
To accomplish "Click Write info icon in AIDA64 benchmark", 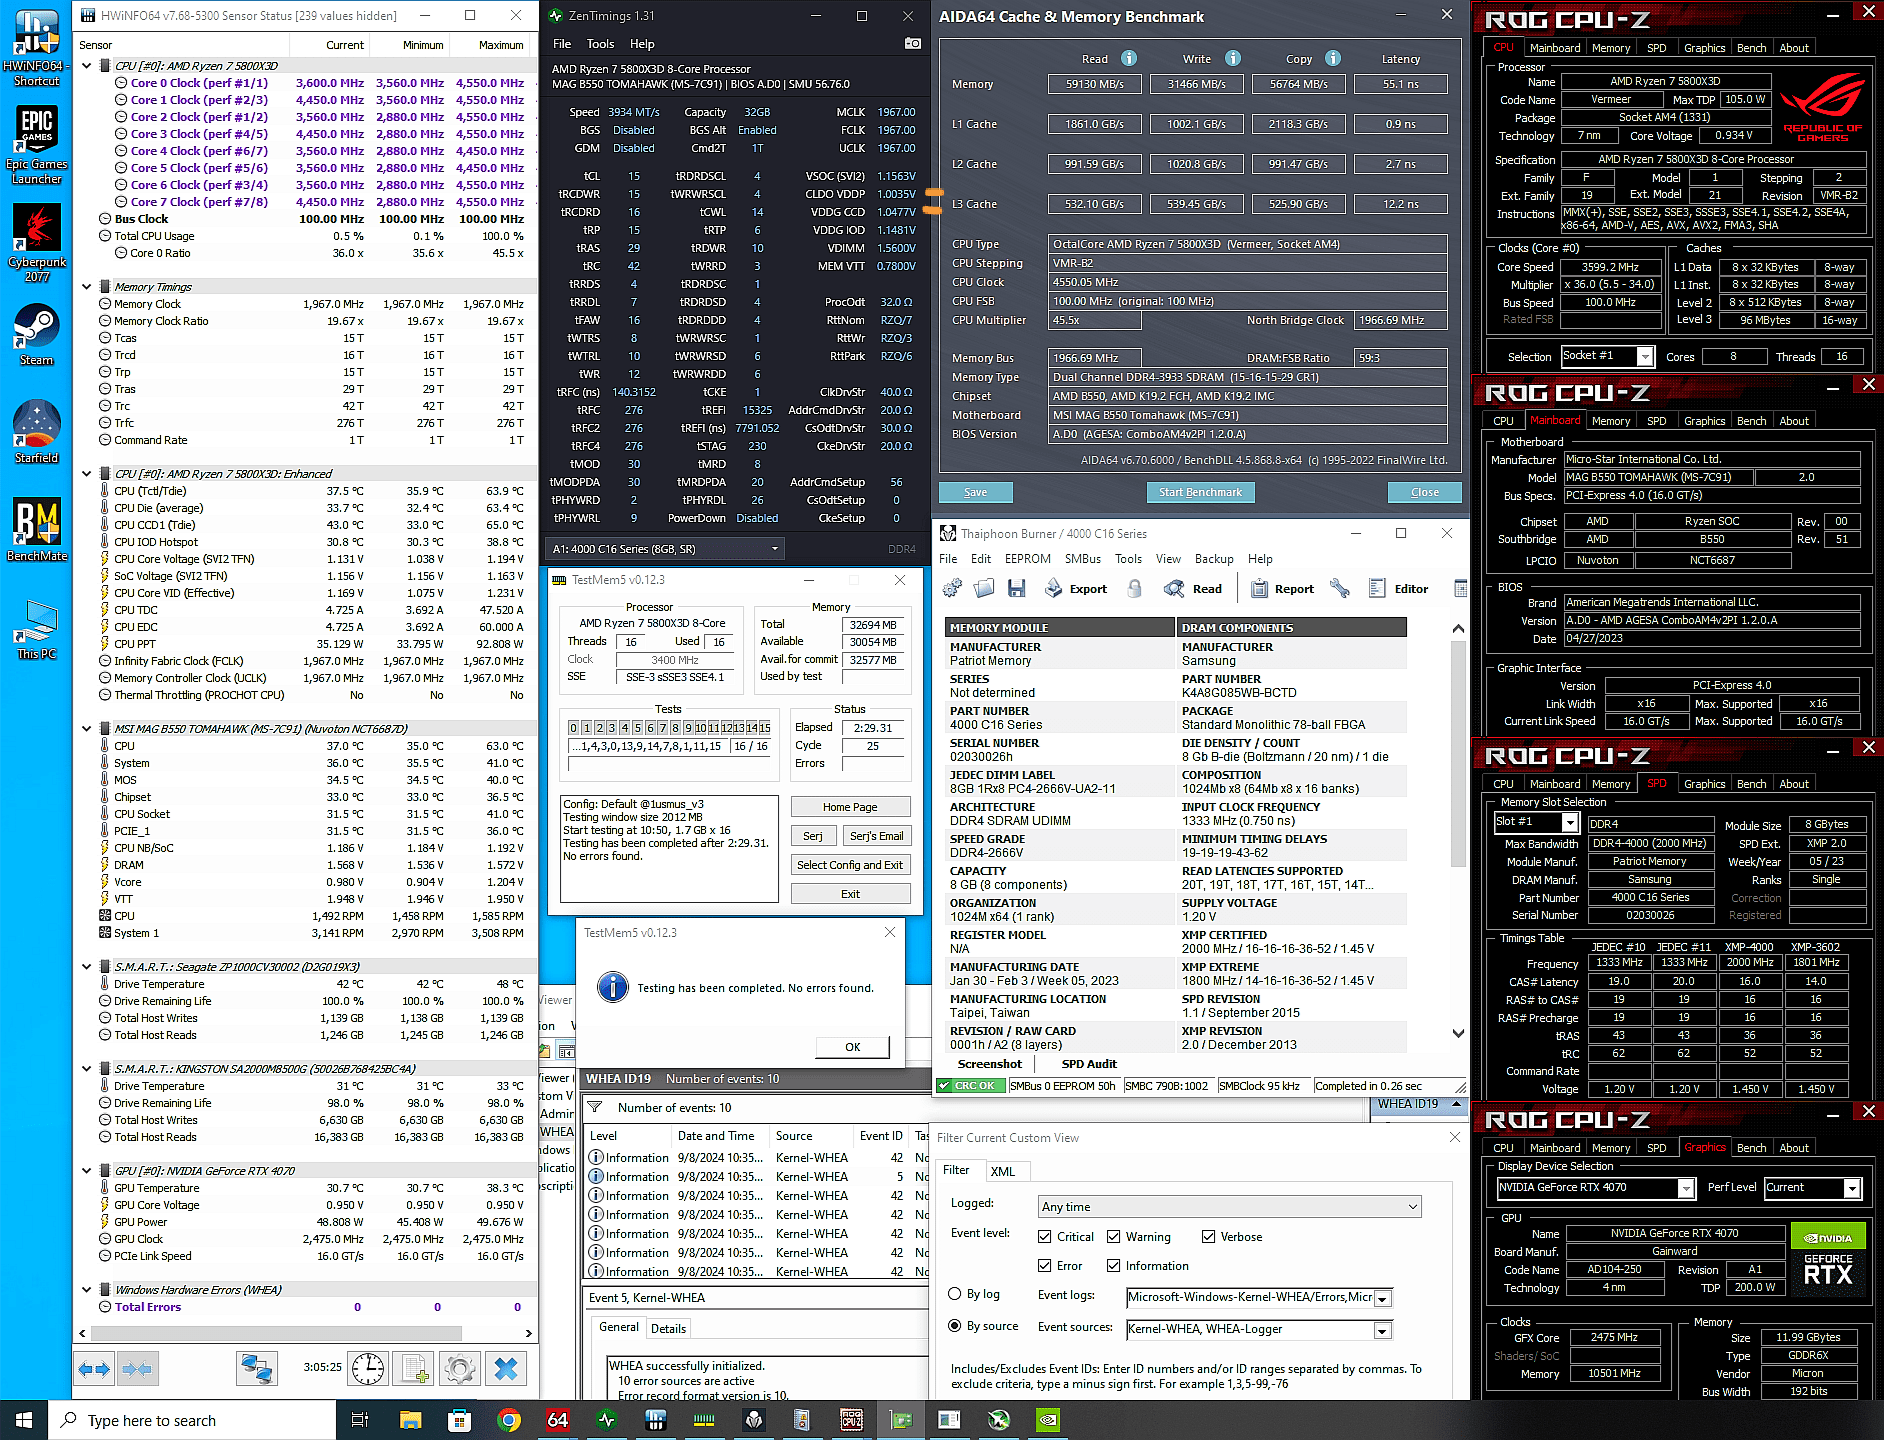I will [x=1233, y=58].
